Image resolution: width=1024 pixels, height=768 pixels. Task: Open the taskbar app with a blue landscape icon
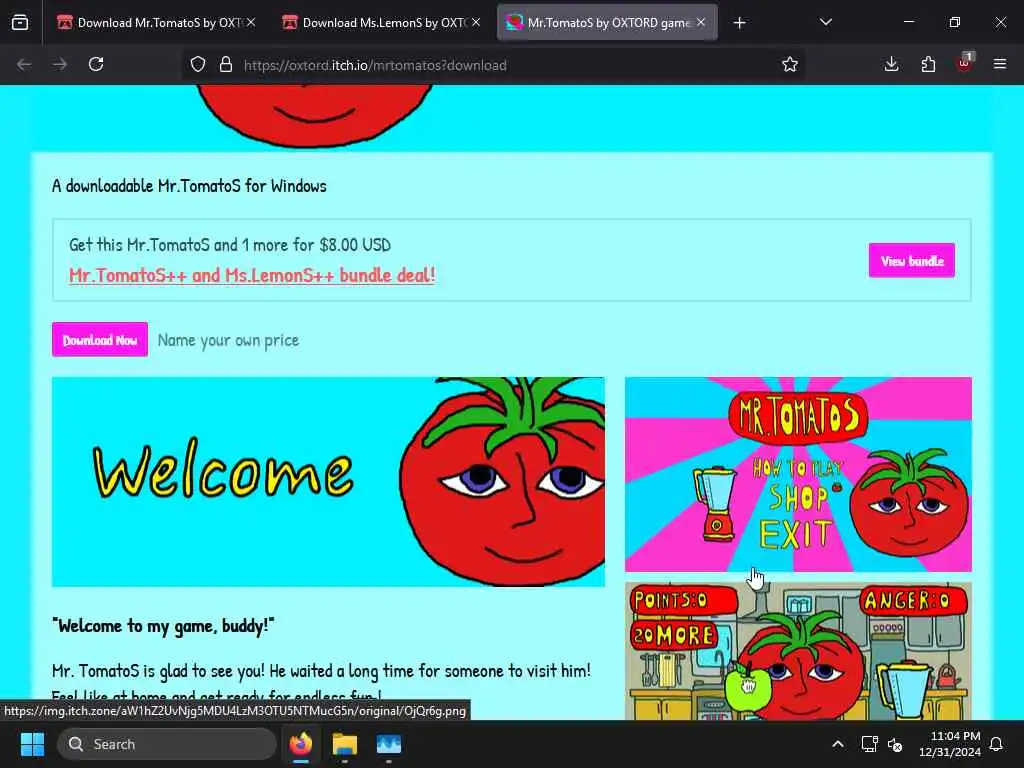(389, 744)
